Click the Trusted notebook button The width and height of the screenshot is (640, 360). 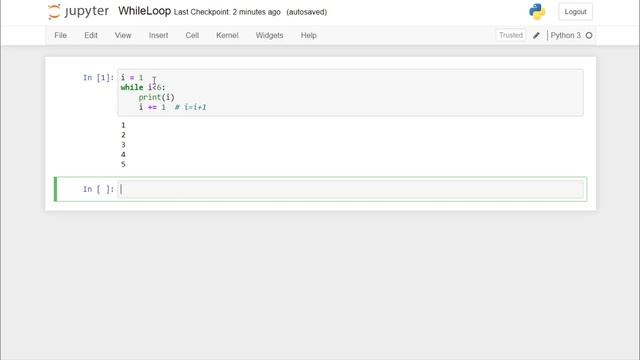click(x=511, y=35)
